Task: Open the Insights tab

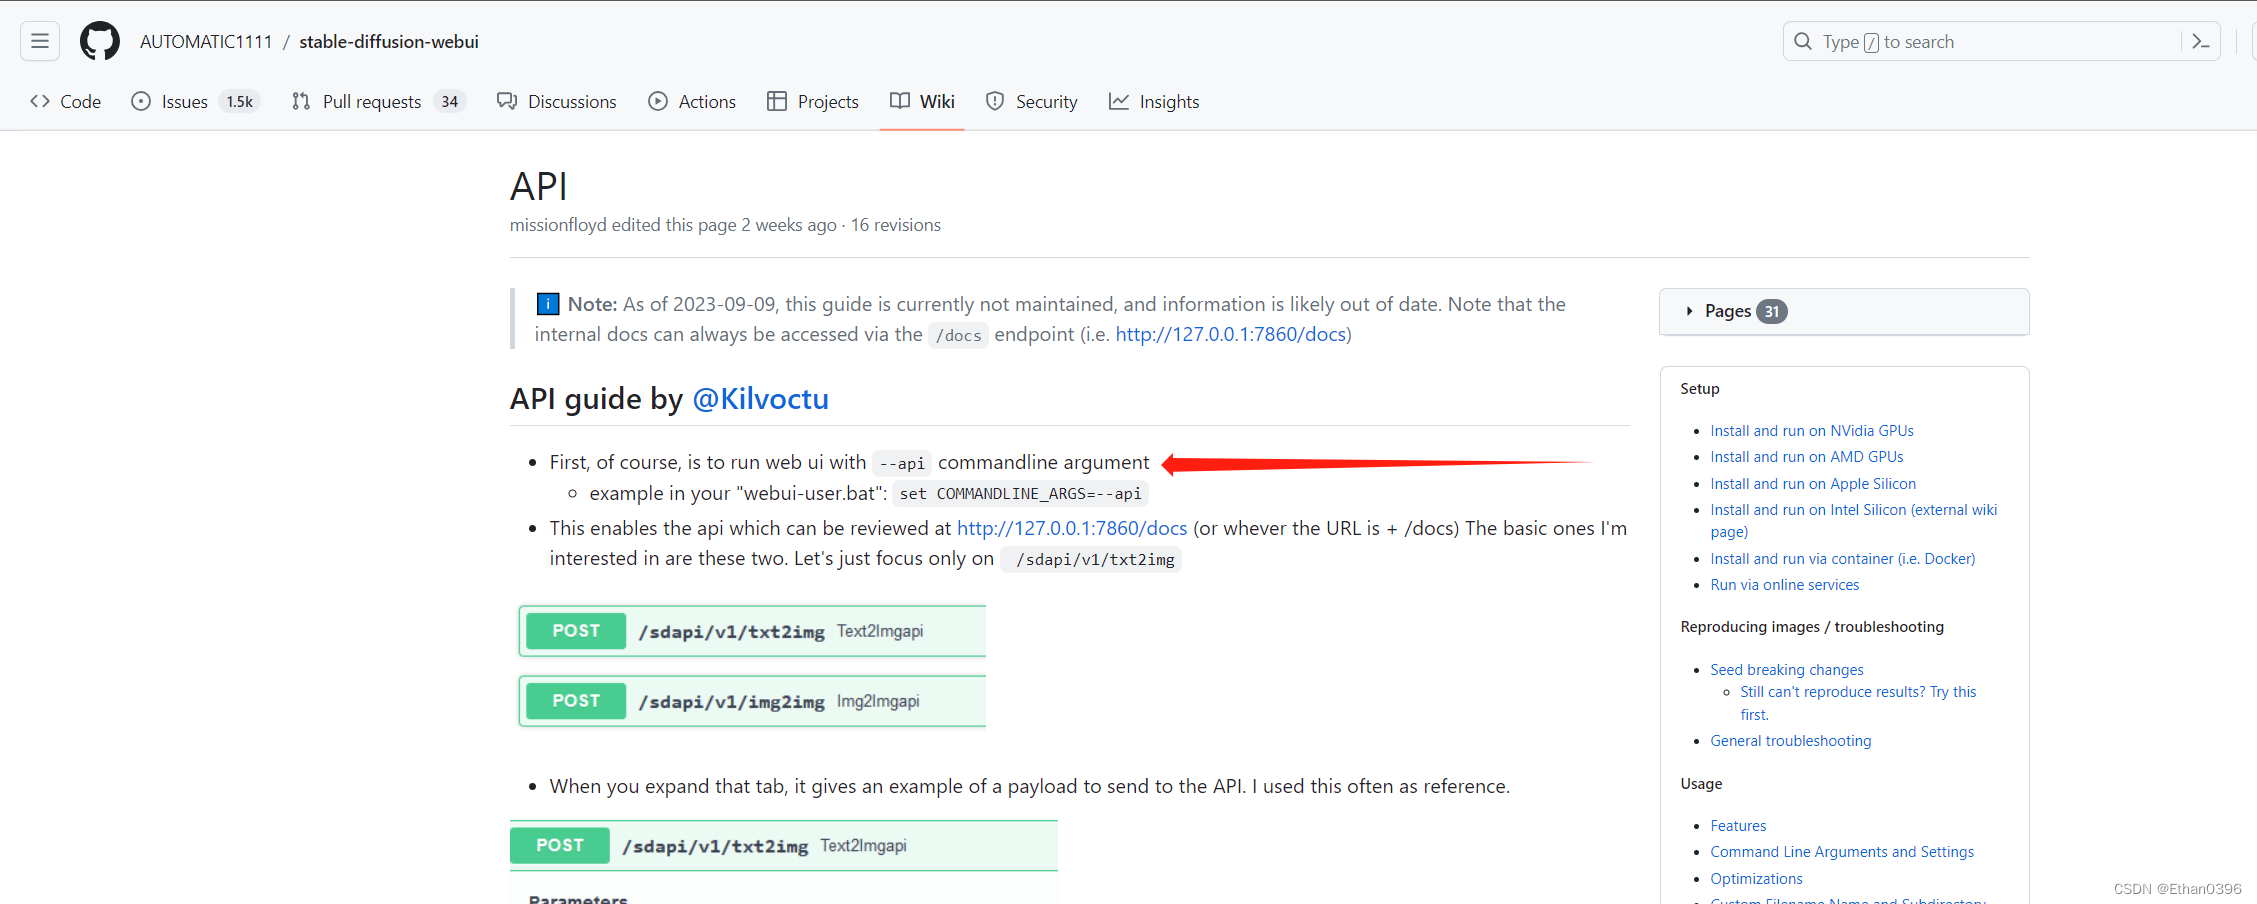Action: tap(1154, 101)
